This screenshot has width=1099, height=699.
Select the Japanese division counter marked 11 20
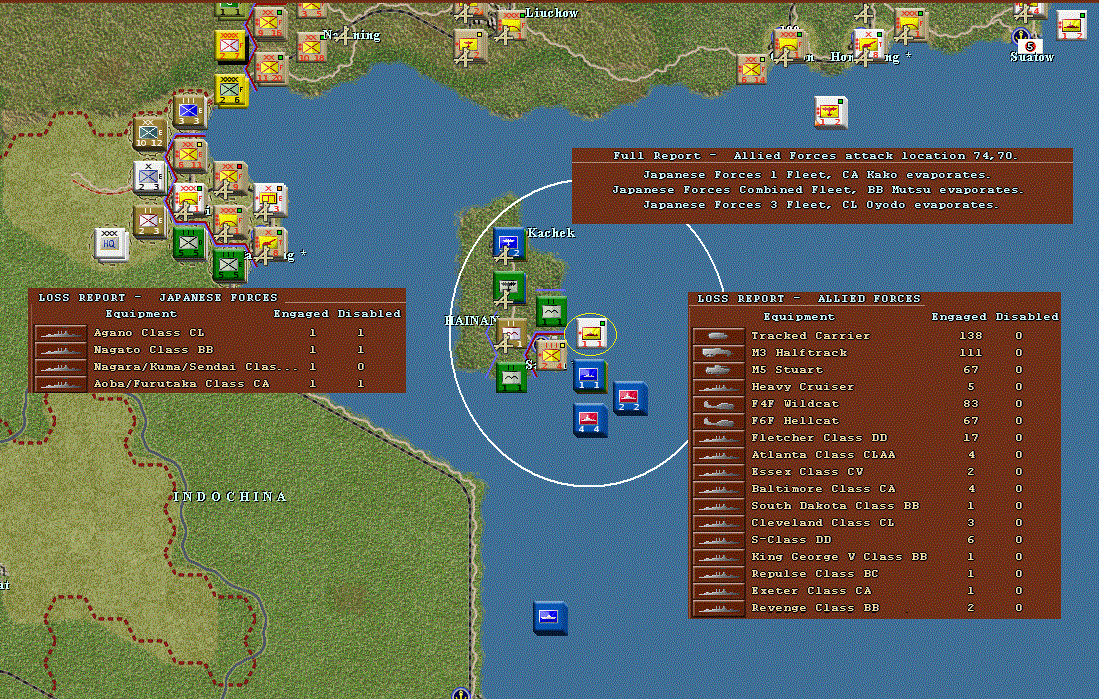[271, 68]
